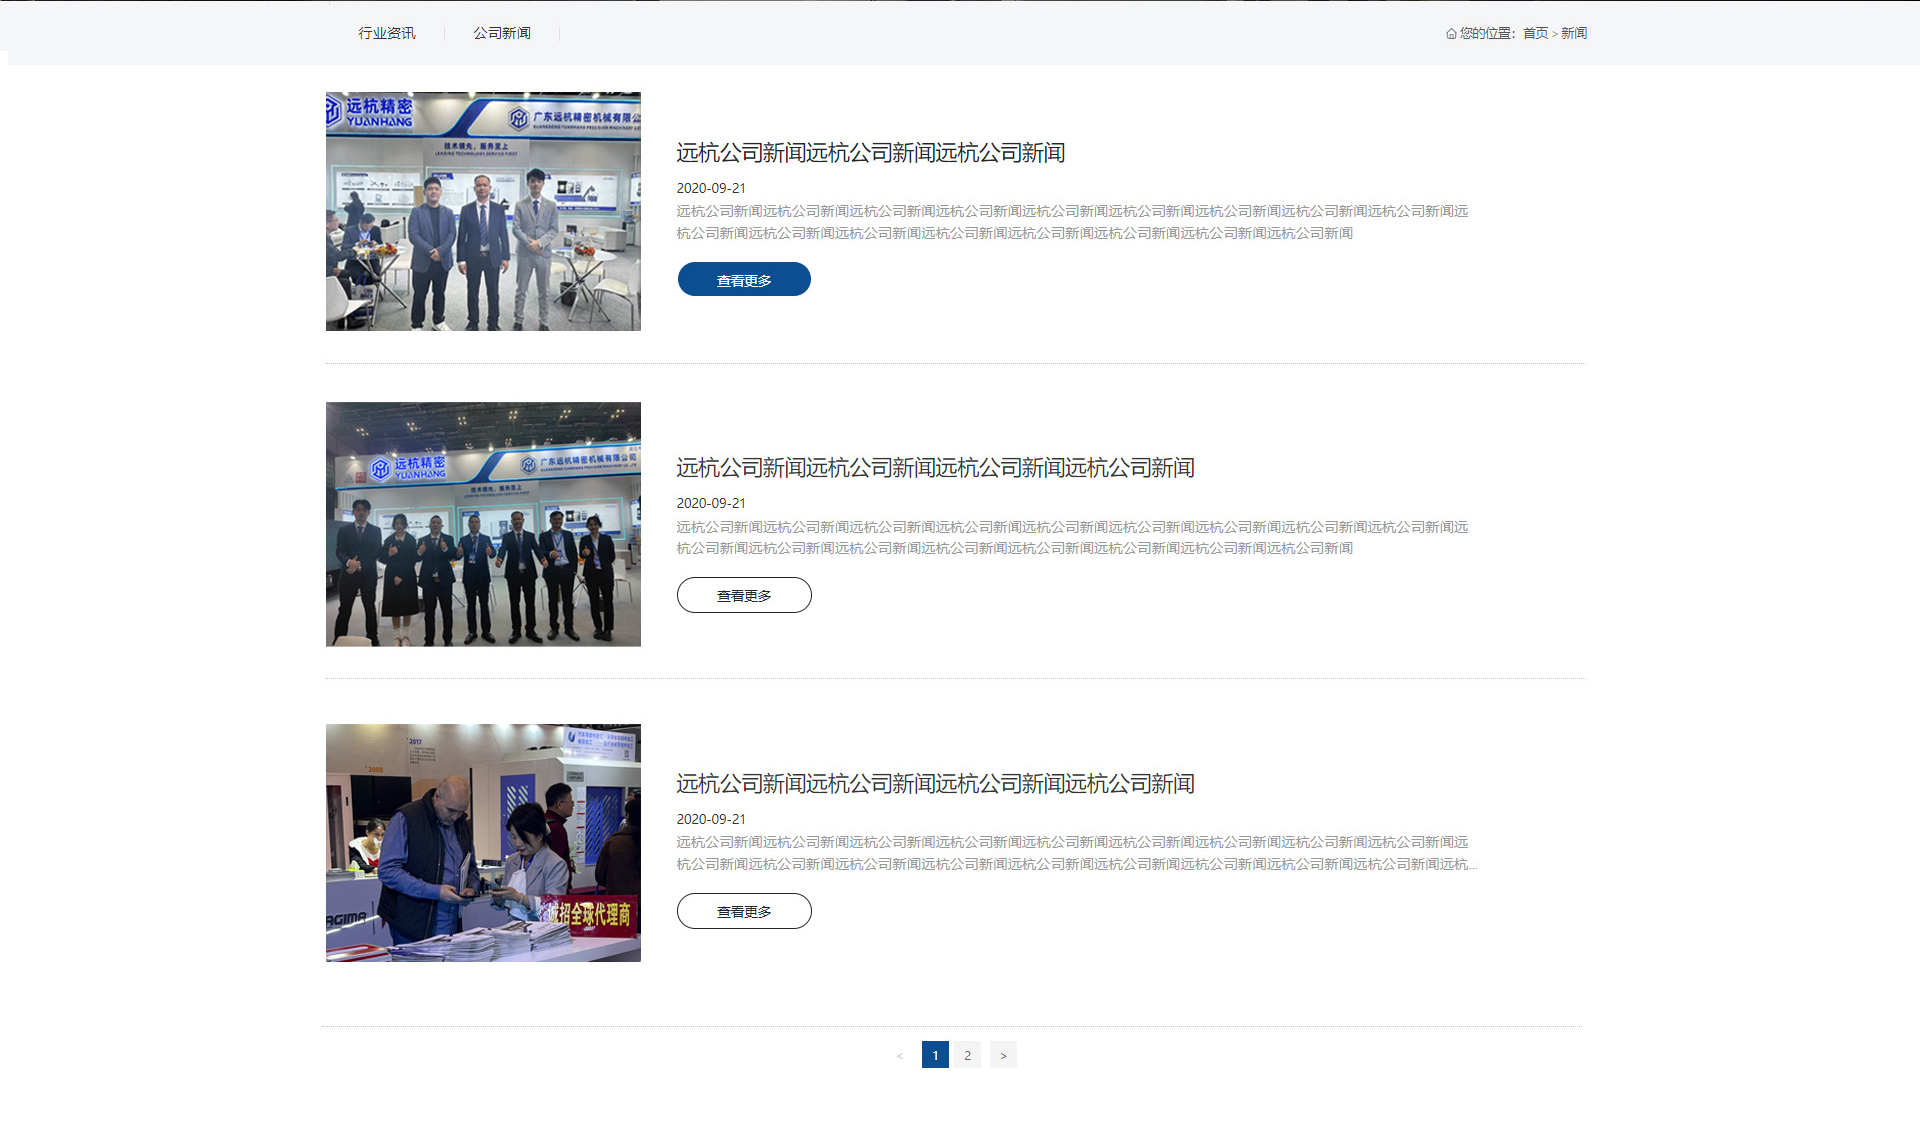The width and height of the screenshot is (1920, 1127).
Task: Click the 2020-09-21 date of the first news item
Action: pos(711,188)
